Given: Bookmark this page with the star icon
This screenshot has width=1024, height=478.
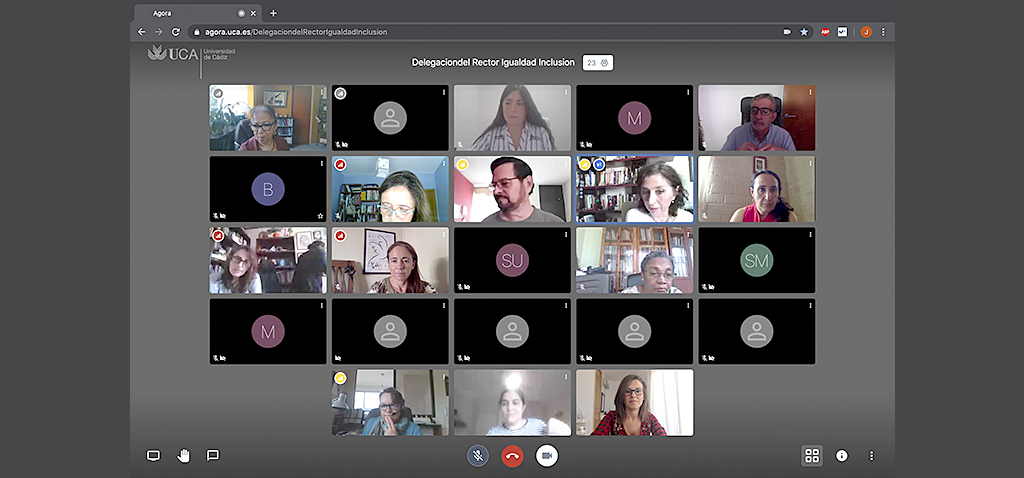Looking at the screenshot, I should pyautogui.click(x=804, y=32).
